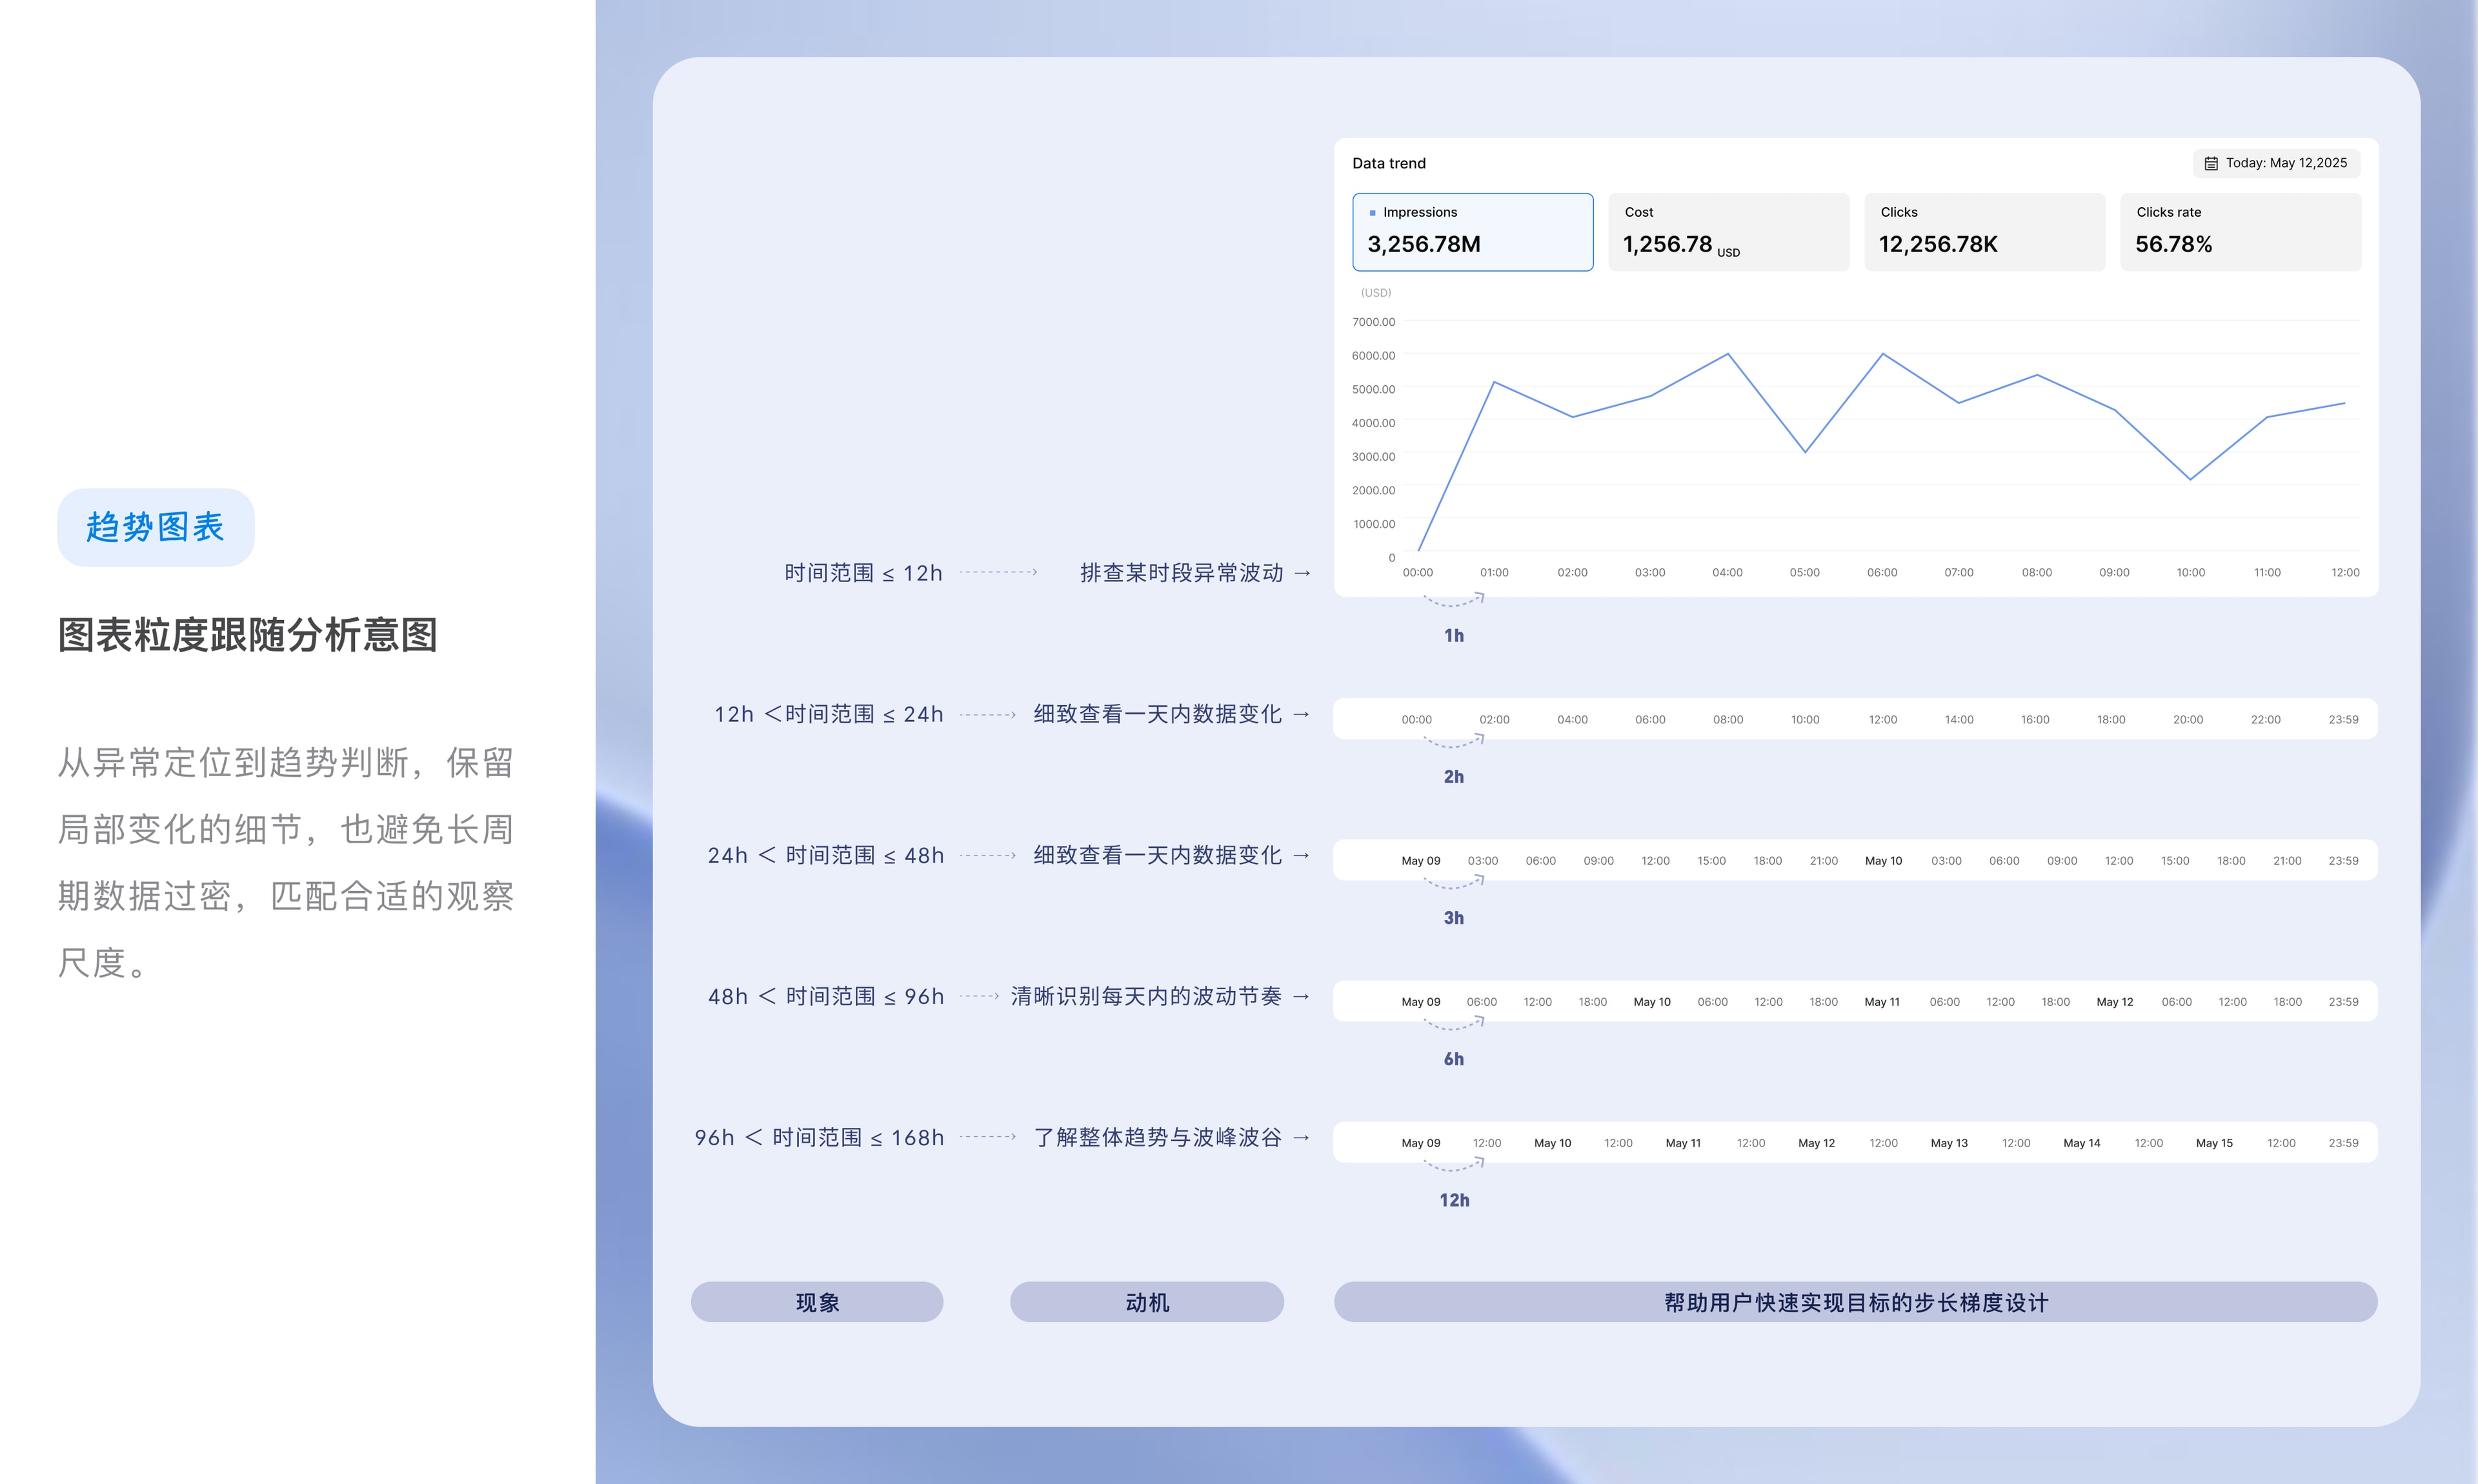2478x1484 pixels.
Task: Click the 22:00 tick in the 2h axis
Action: coord(2265,720)
